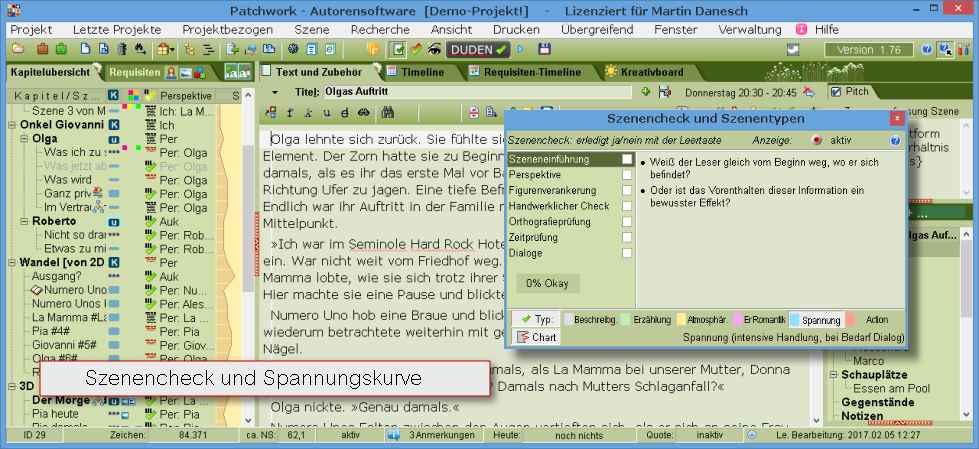The height and width of the screenshot is (449, 979).
Task: Check the Dialoge checkbox
Action: (x=627, y=253)
